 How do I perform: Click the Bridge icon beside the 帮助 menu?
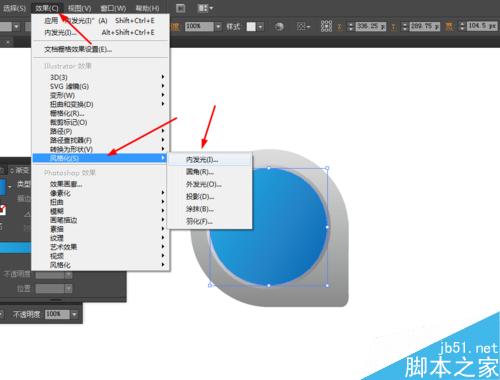(x=180, y=8)
